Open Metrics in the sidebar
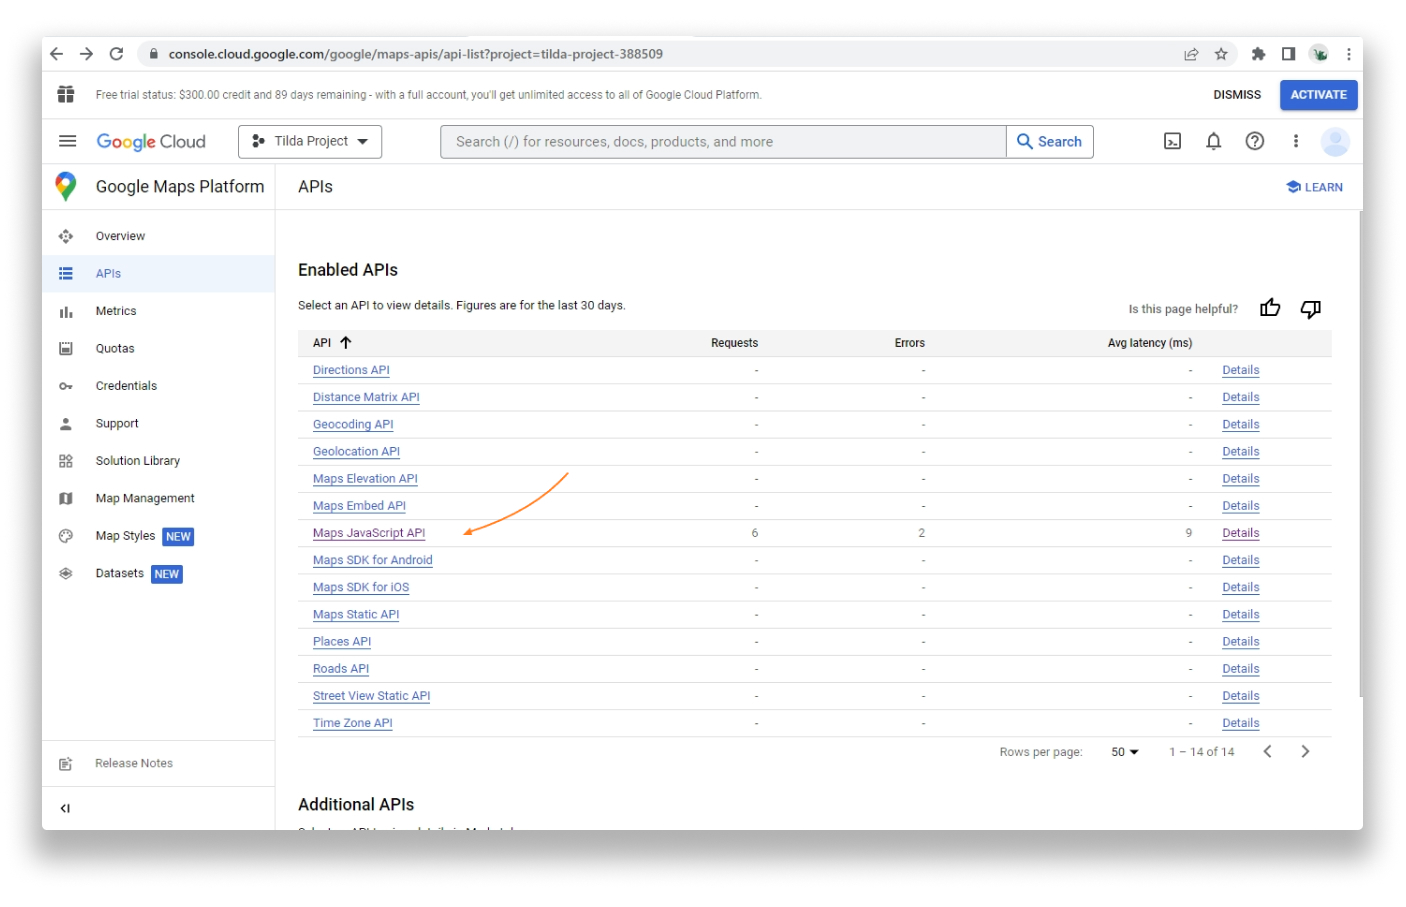1406x907 pixels. pyautogui.click(x=158, y=311)
